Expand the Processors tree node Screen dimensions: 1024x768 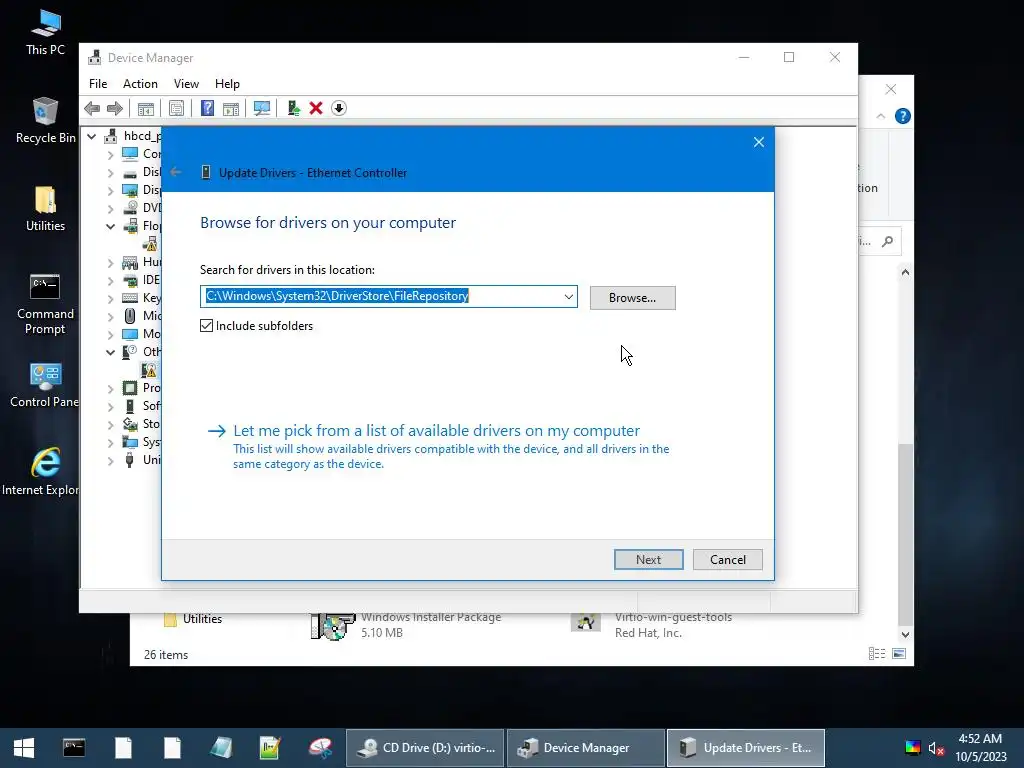coord(110,389)
